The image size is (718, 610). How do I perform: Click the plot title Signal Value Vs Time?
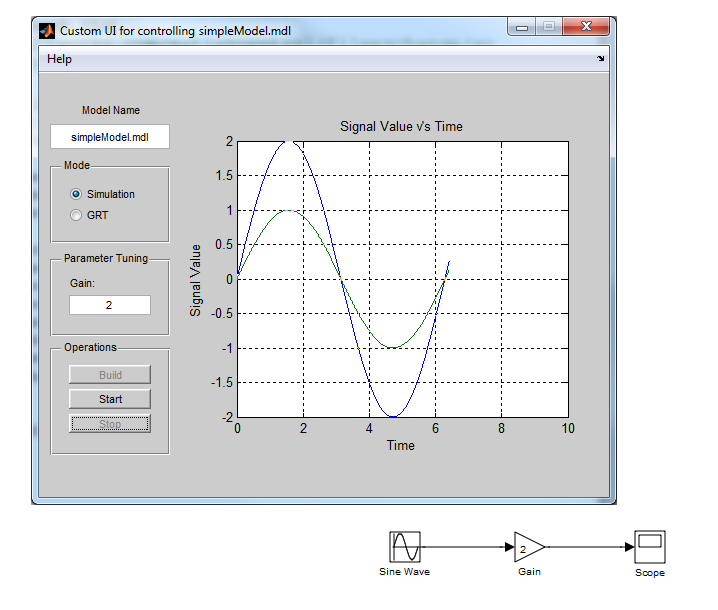(401, 126)
